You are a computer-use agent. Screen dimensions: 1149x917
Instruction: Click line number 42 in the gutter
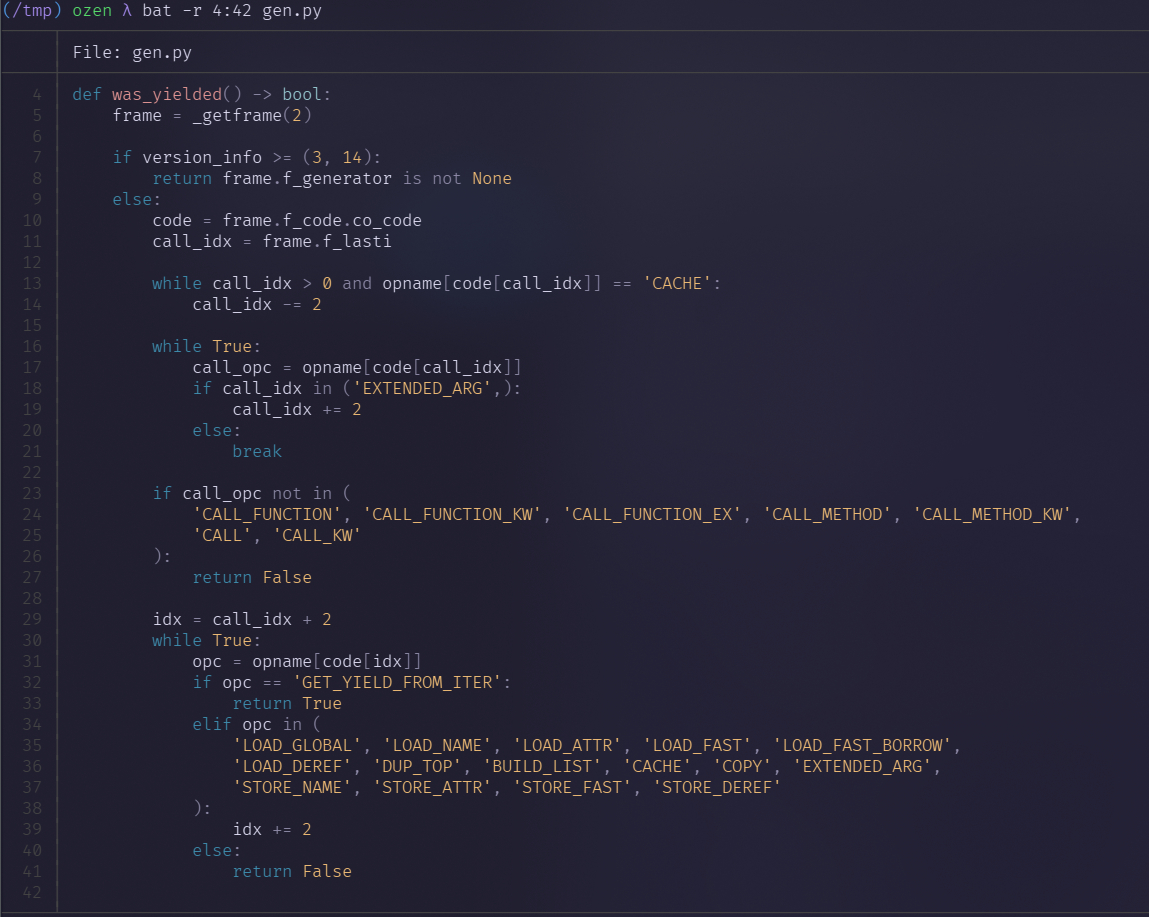click(x=32, y=892)
